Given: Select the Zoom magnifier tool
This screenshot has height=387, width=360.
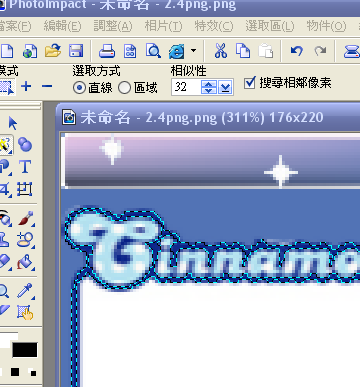Looking at the screenshot, I should [4, 291].
